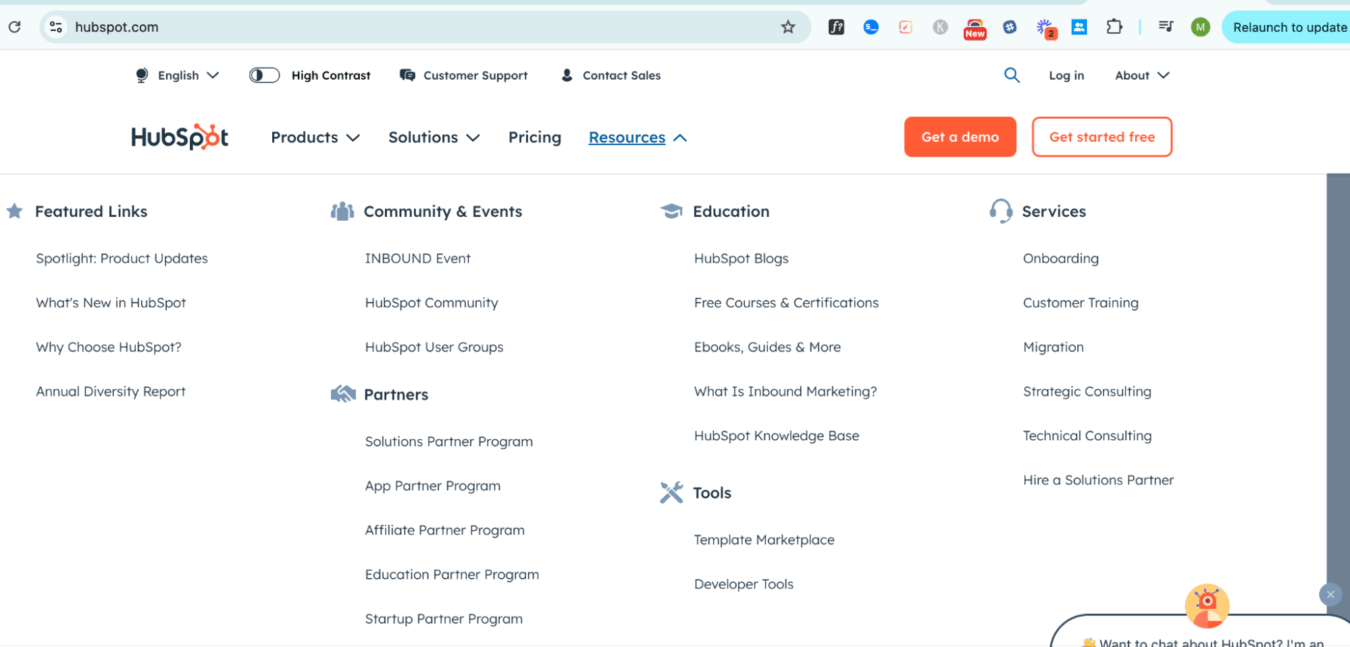Reload the page with the refresh icon
The height and width of the screenshot is (647, 1350).
tap(14, 27)
